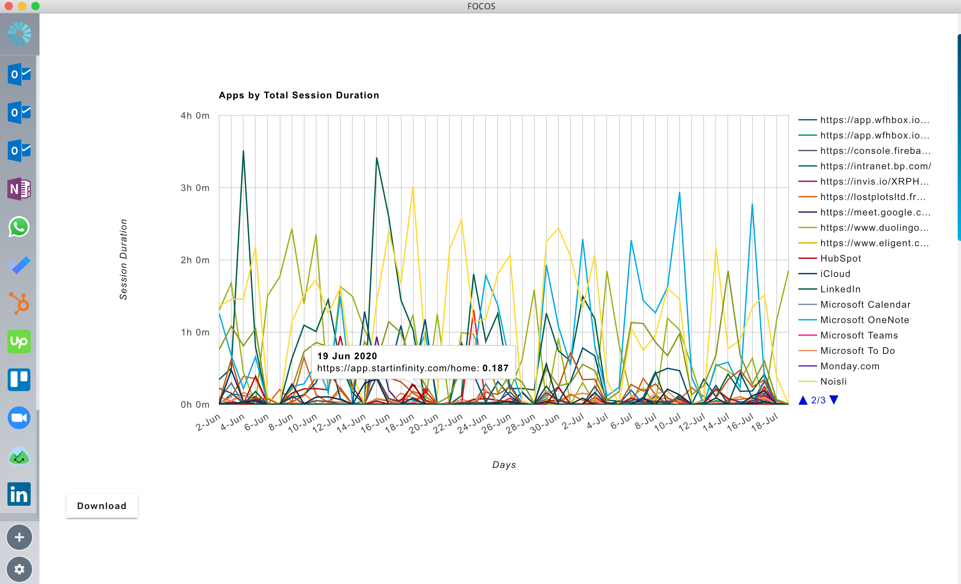Click the plus icon to add an app
Viewport: 961px width, 584px height.
19,537
